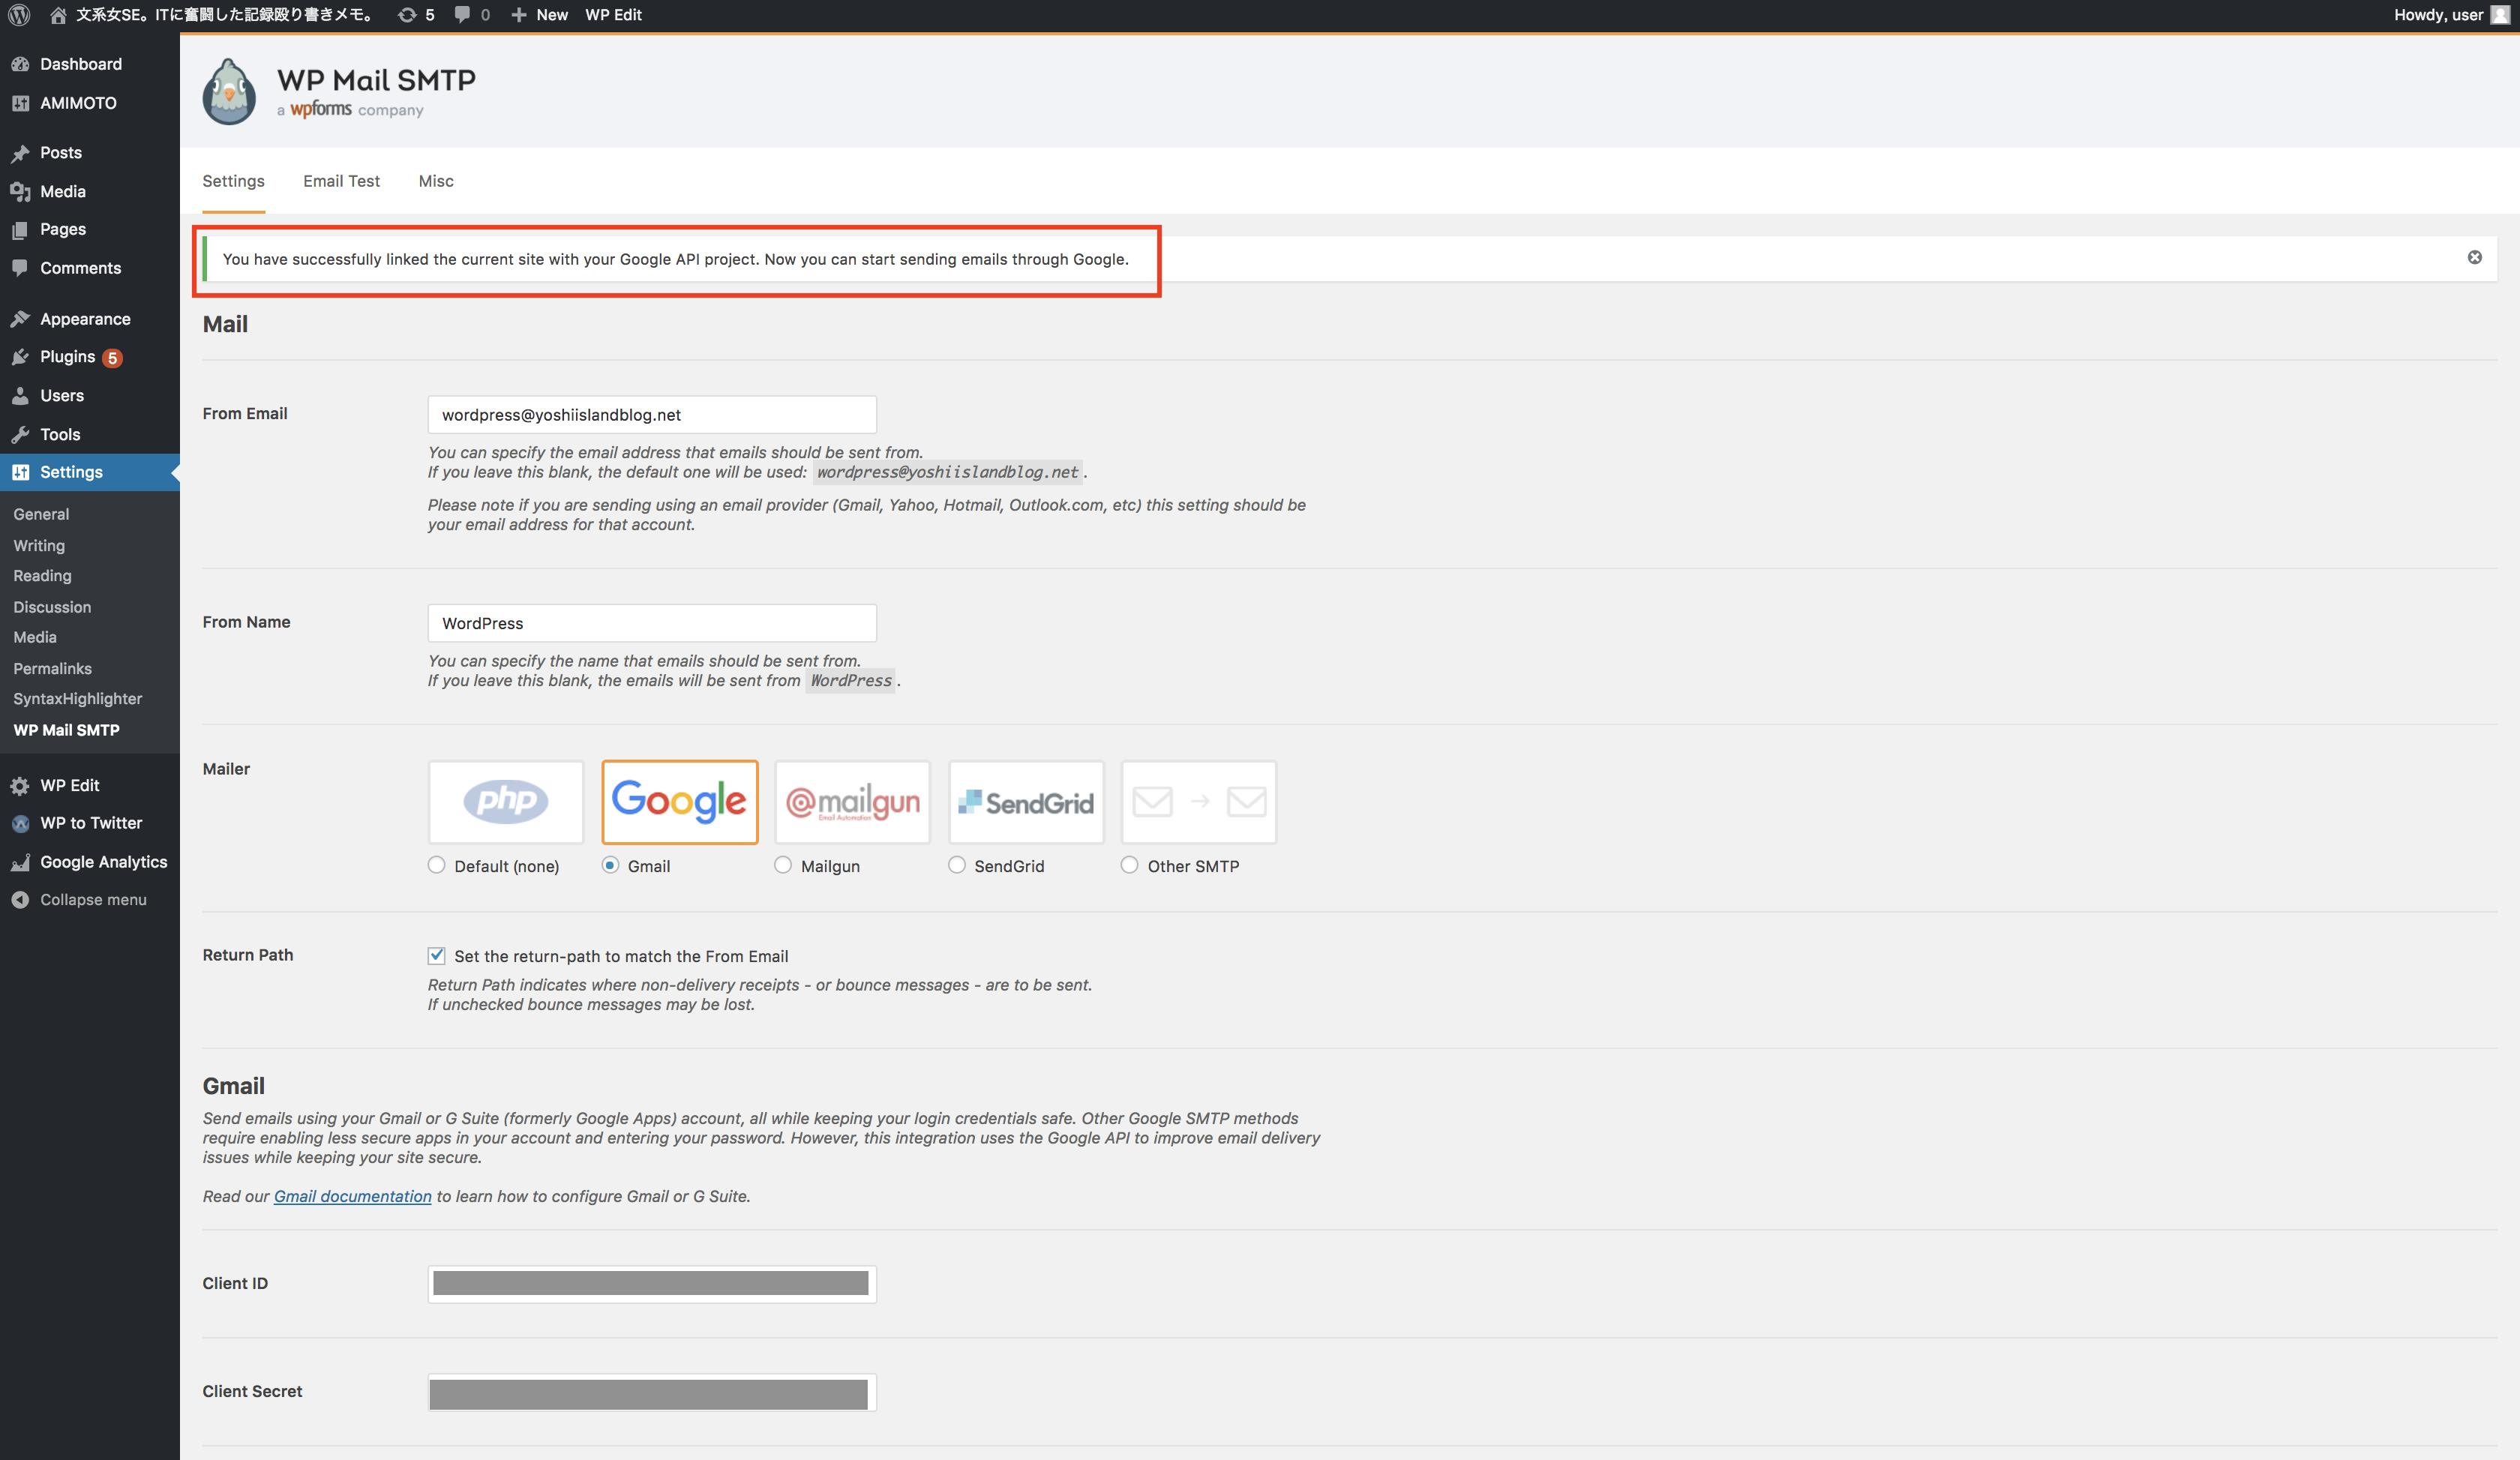Click the WP Mail SMTP pigeon logo

point(229,92)
